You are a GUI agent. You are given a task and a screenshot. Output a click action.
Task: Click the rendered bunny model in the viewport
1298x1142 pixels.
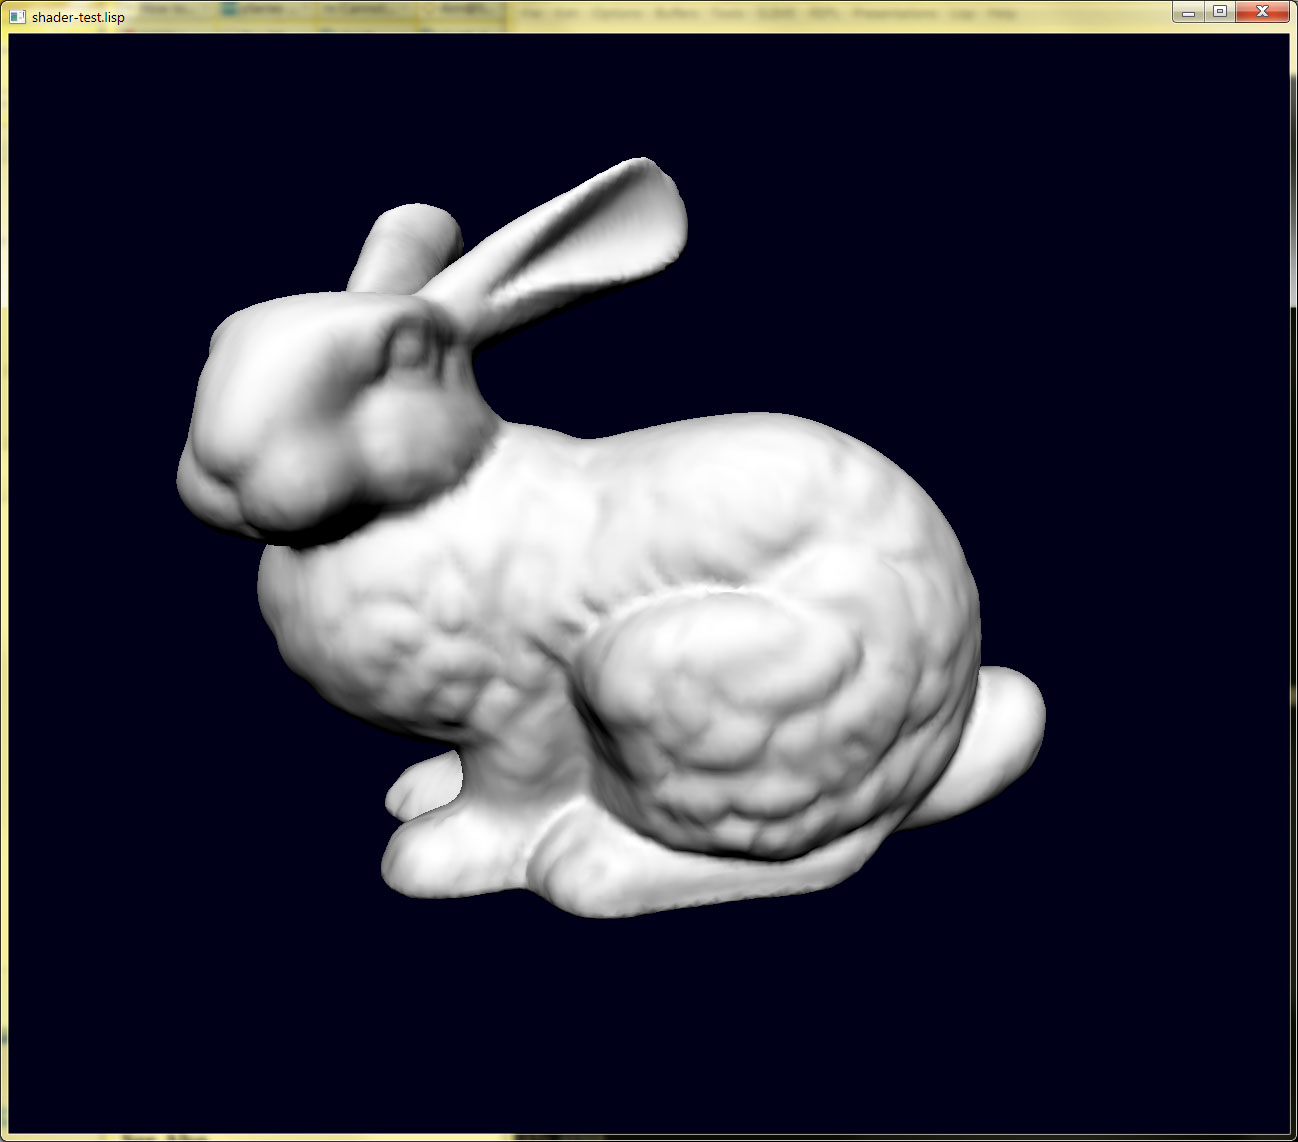pyautogui.click(x=610, y=538)
